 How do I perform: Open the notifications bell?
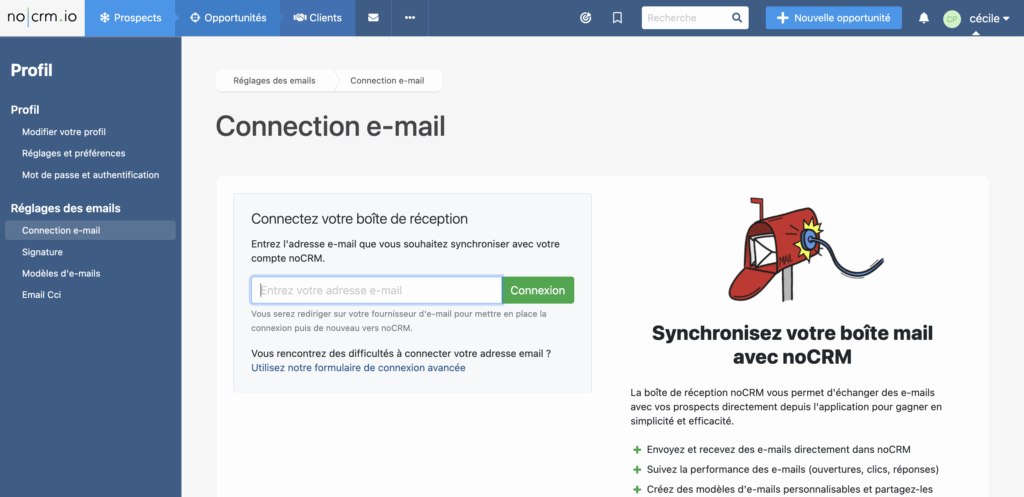click(924, 18)
